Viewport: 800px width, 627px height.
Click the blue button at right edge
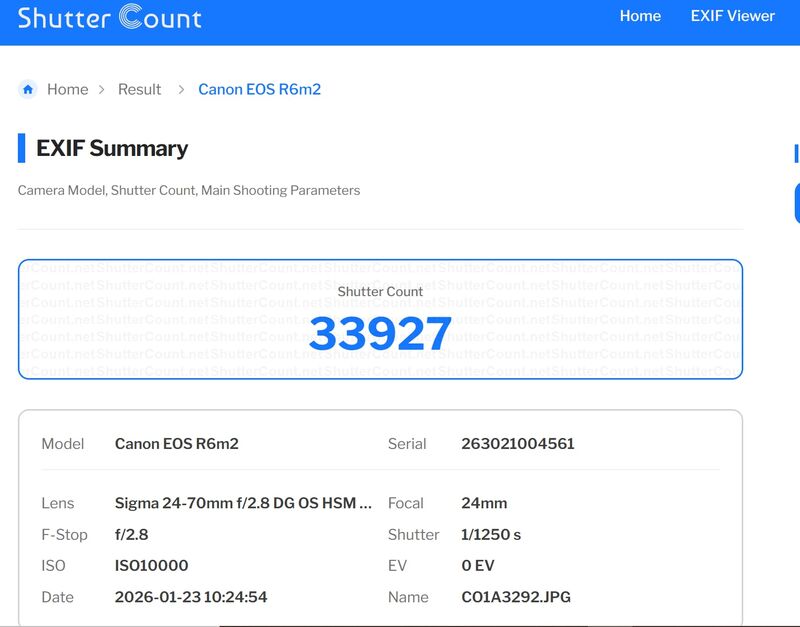(796, 203)
